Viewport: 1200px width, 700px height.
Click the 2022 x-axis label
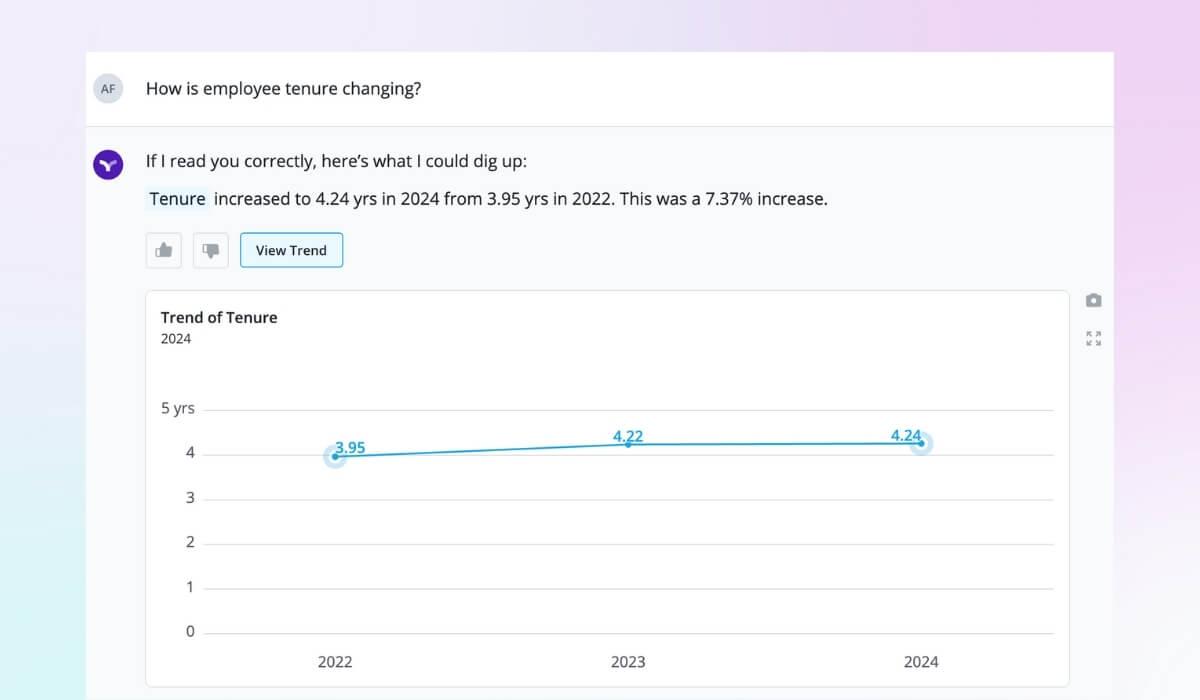[335, 662]
